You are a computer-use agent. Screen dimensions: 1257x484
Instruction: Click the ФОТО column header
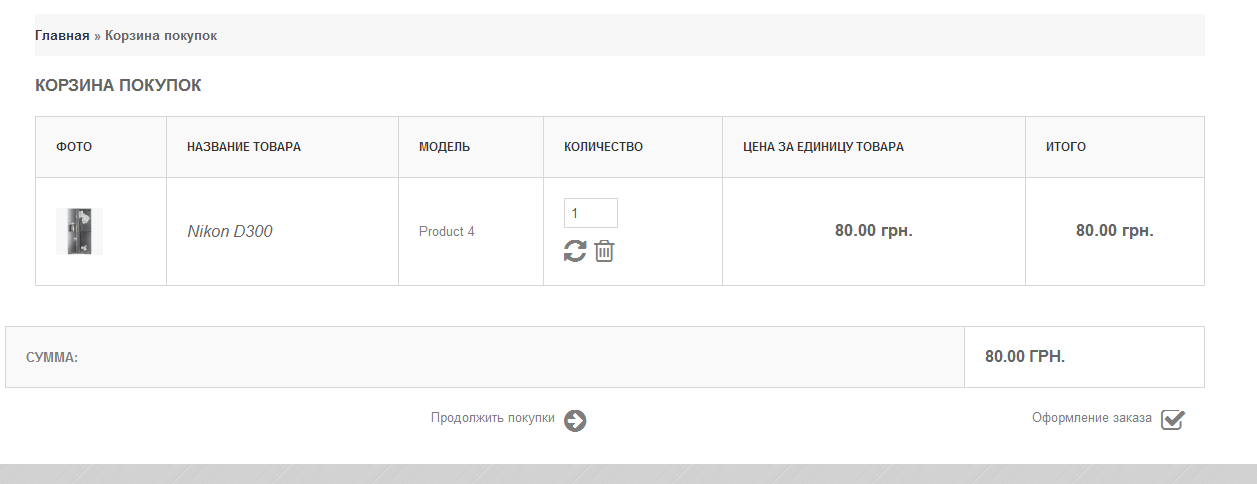click(x=74, y=147)
